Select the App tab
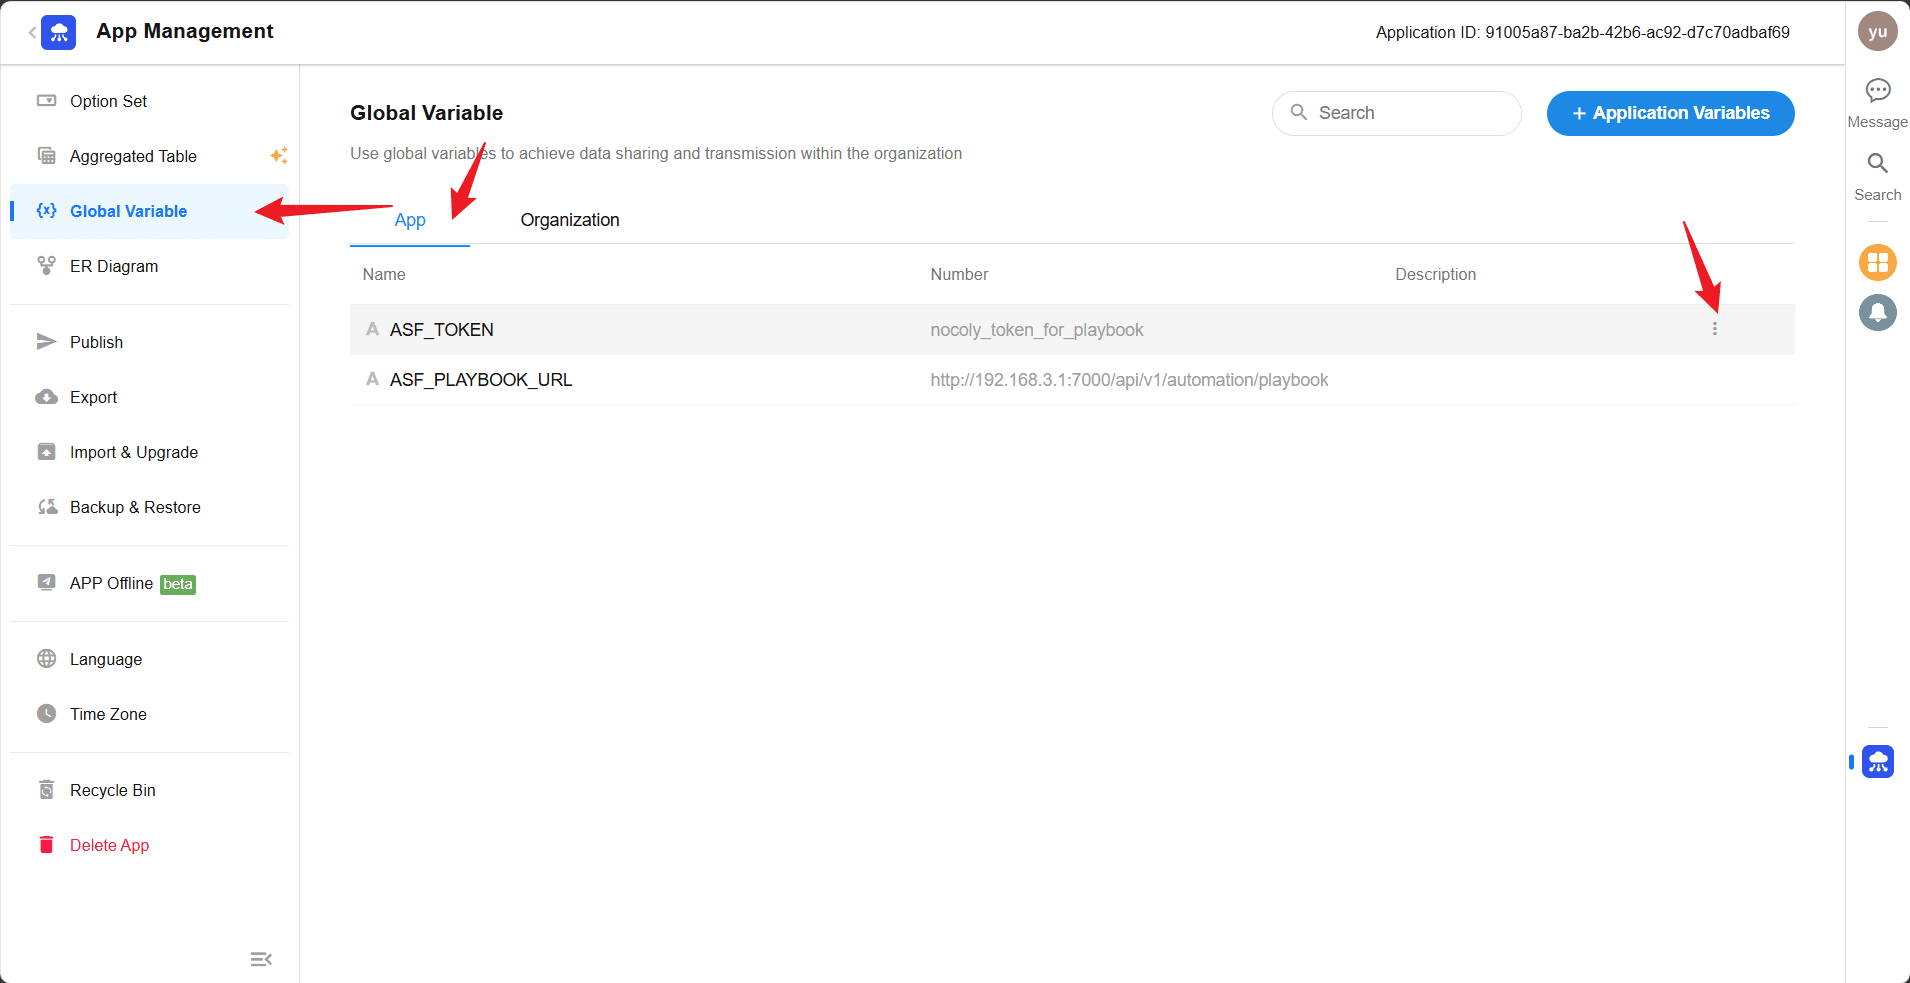The height and width of the screenshot is (983, 1910). (410, 220)
